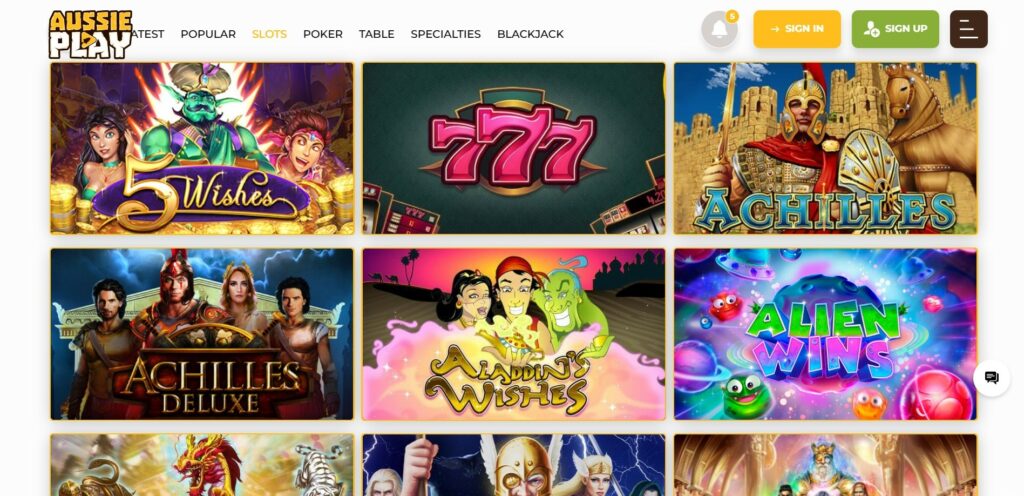Launch the Alien Wins slot game
The width and height of the screenshot is (1024, 496).
[x=825, y=334]
